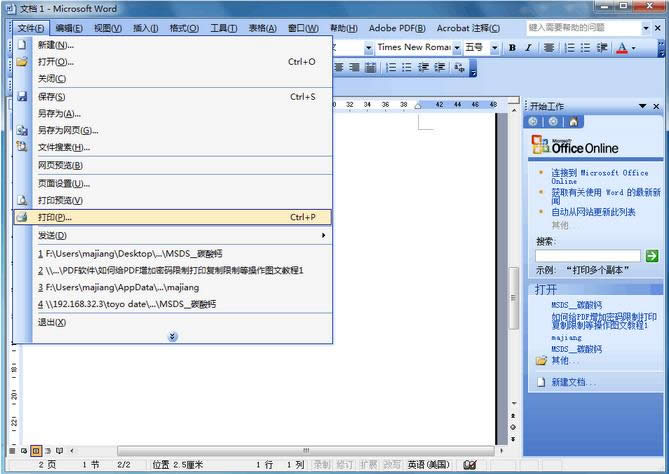Choose 另存为(A)... in File menu
The width and height of the screenshot is (669, 474).
[x=59, y=113]
